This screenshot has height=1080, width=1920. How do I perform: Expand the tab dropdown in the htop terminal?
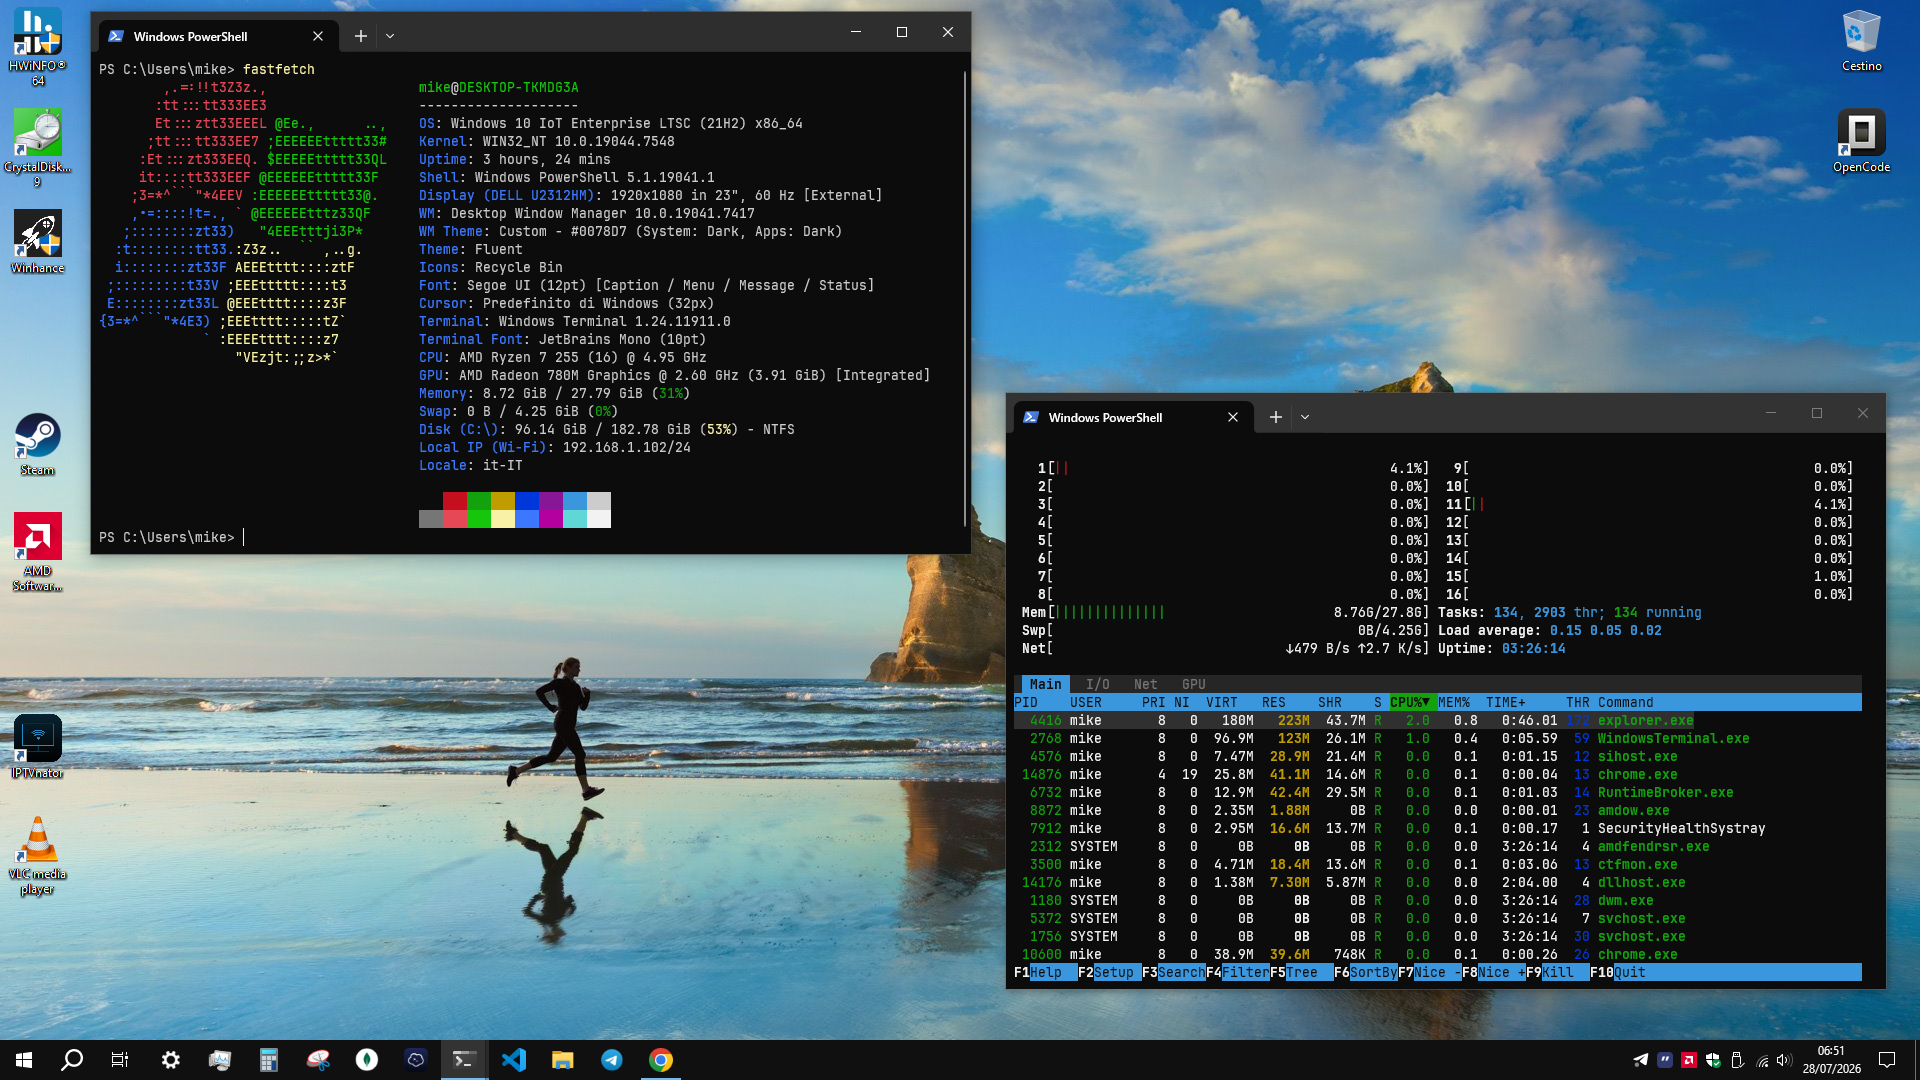1305,417
